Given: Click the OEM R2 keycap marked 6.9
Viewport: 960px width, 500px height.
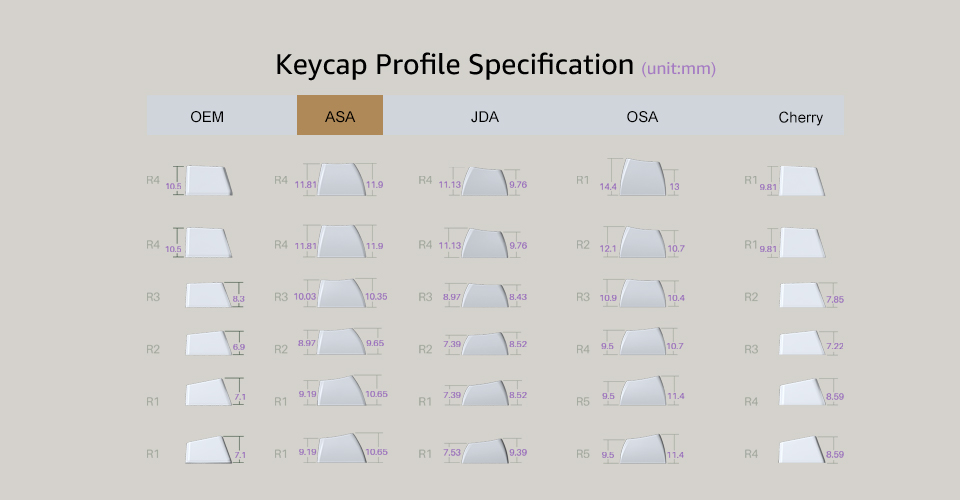Looking at the screenshot, I should pos(207,344).
